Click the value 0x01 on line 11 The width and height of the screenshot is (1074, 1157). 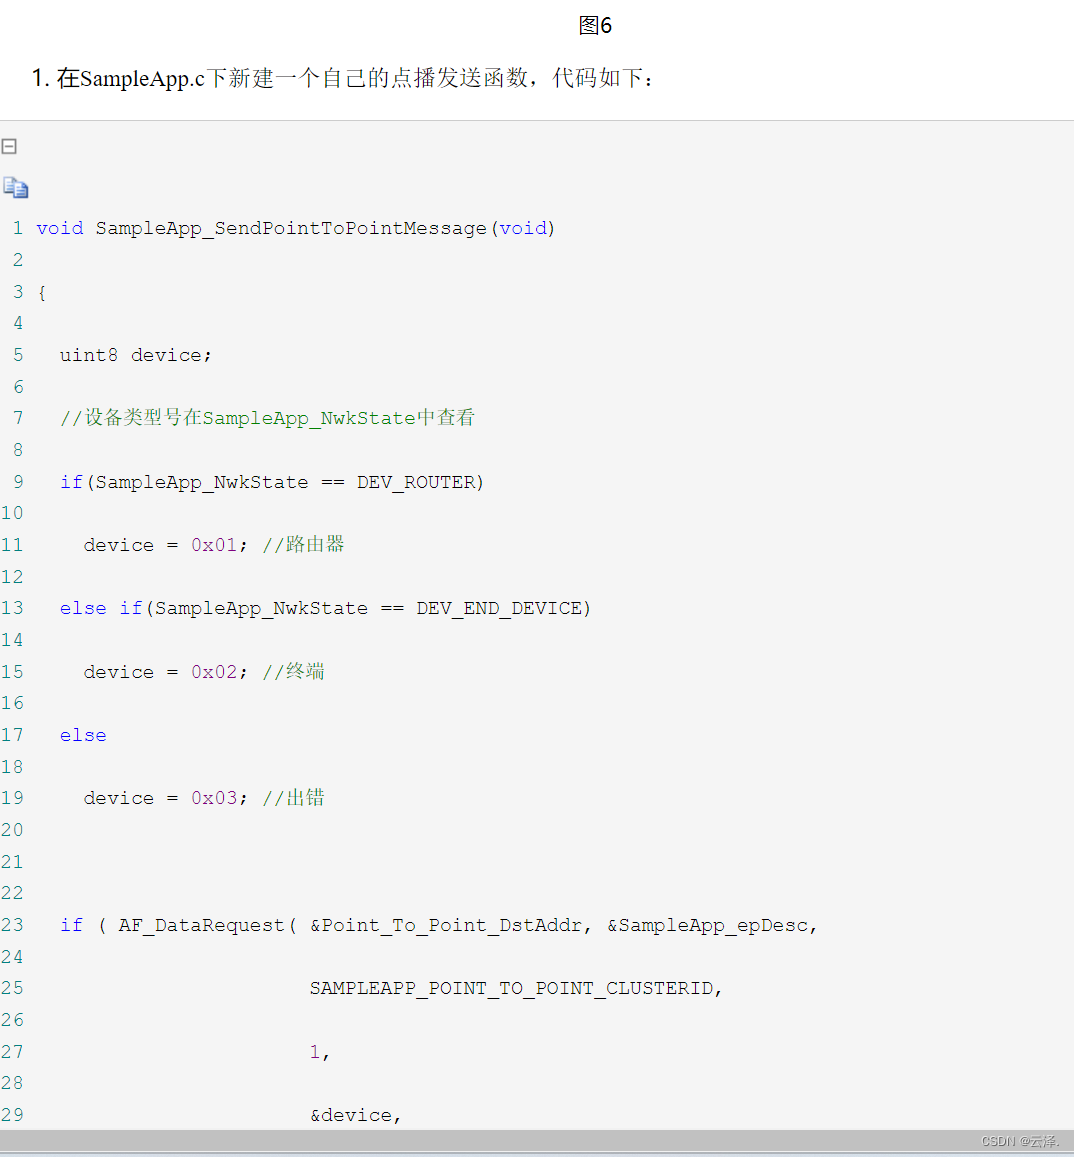pos(214,545)
